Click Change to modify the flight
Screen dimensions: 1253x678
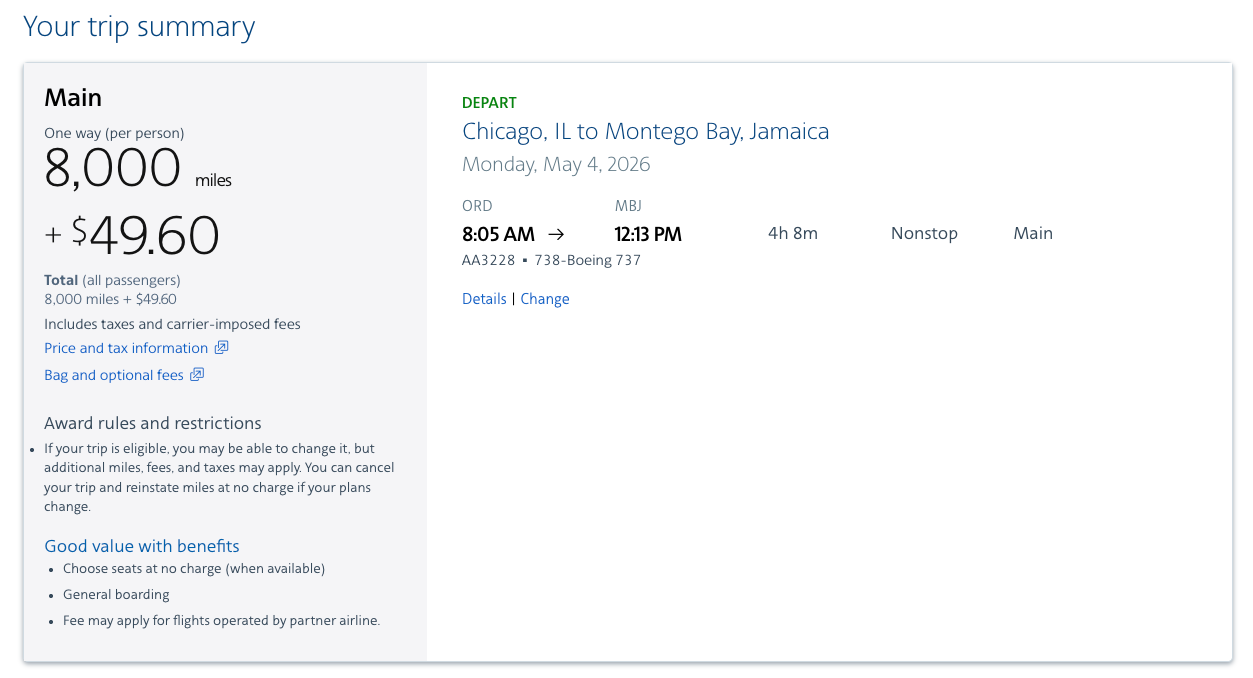coord(544,298)
